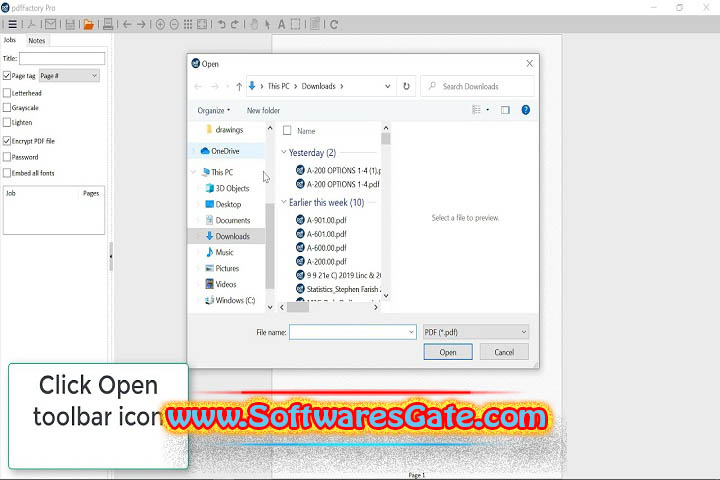Enable the Password checkbox

[7, 157]
